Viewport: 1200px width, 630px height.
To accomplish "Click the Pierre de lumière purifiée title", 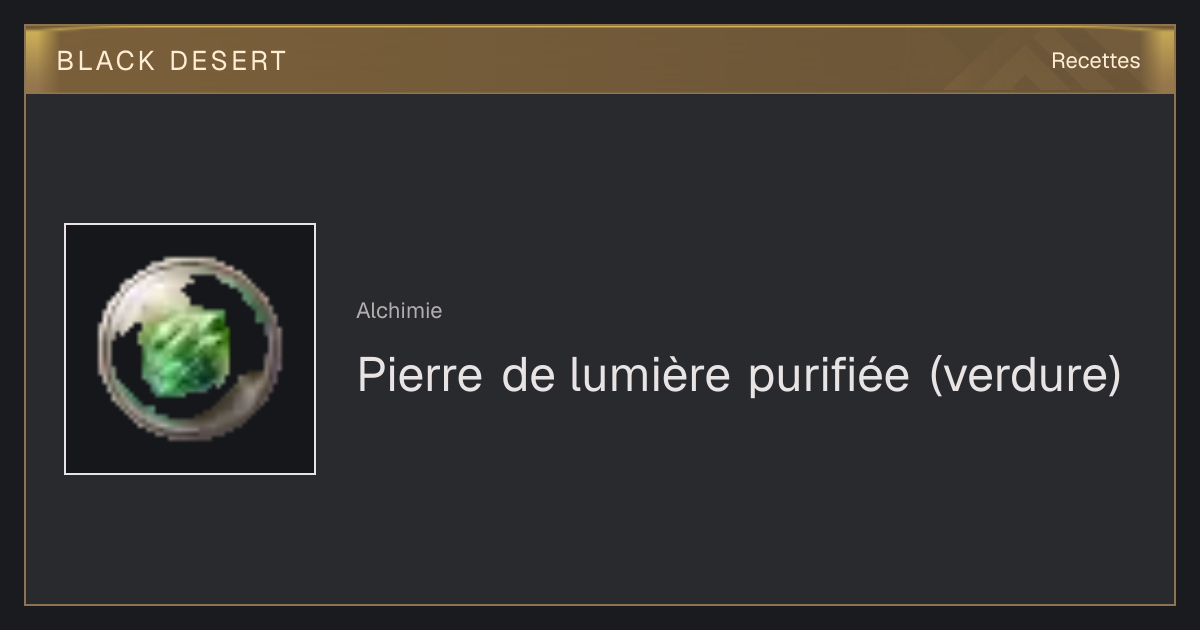I will coord(739,376).
